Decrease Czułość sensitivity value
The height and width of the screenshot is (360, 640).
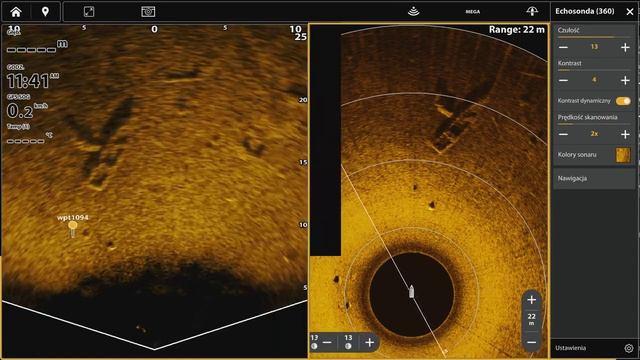[563, 47]
